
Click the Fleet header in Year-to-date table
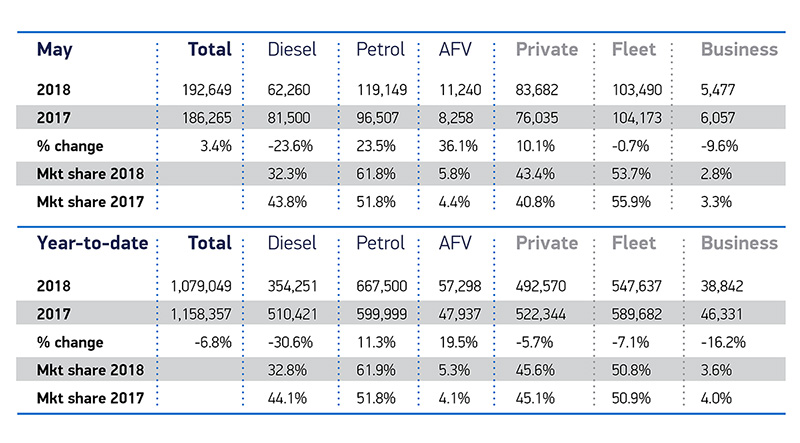pyautogui.click(x=633, y=243)
